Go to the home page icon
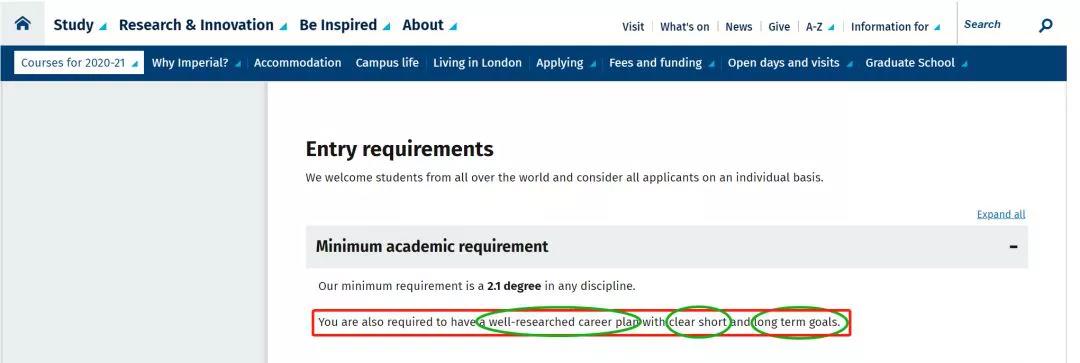This screenshot has height=363, width=1080. [x=23, y=23]
